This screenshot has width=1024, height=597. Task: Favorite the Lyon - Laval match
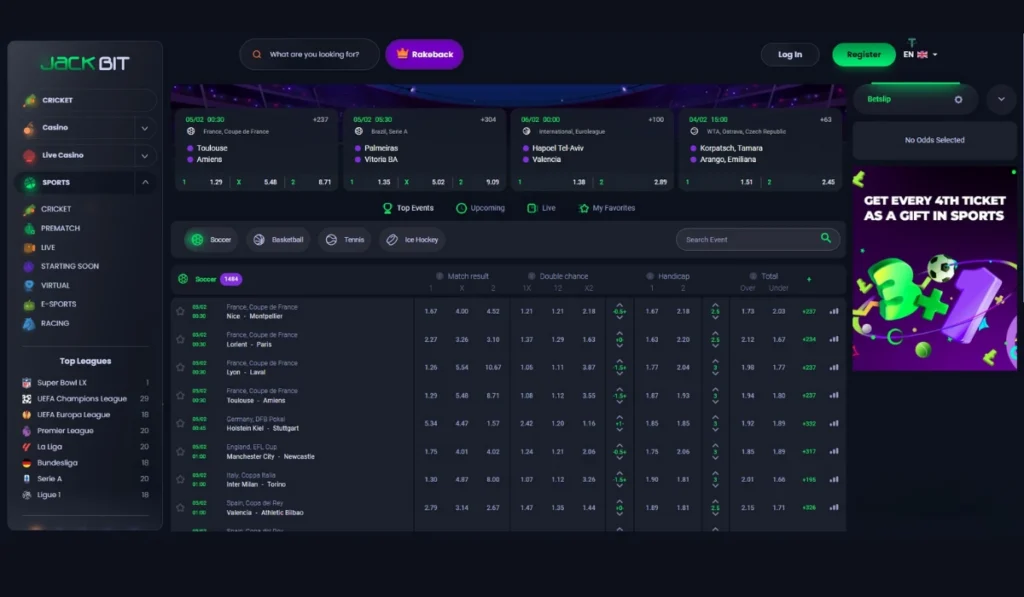180,367
